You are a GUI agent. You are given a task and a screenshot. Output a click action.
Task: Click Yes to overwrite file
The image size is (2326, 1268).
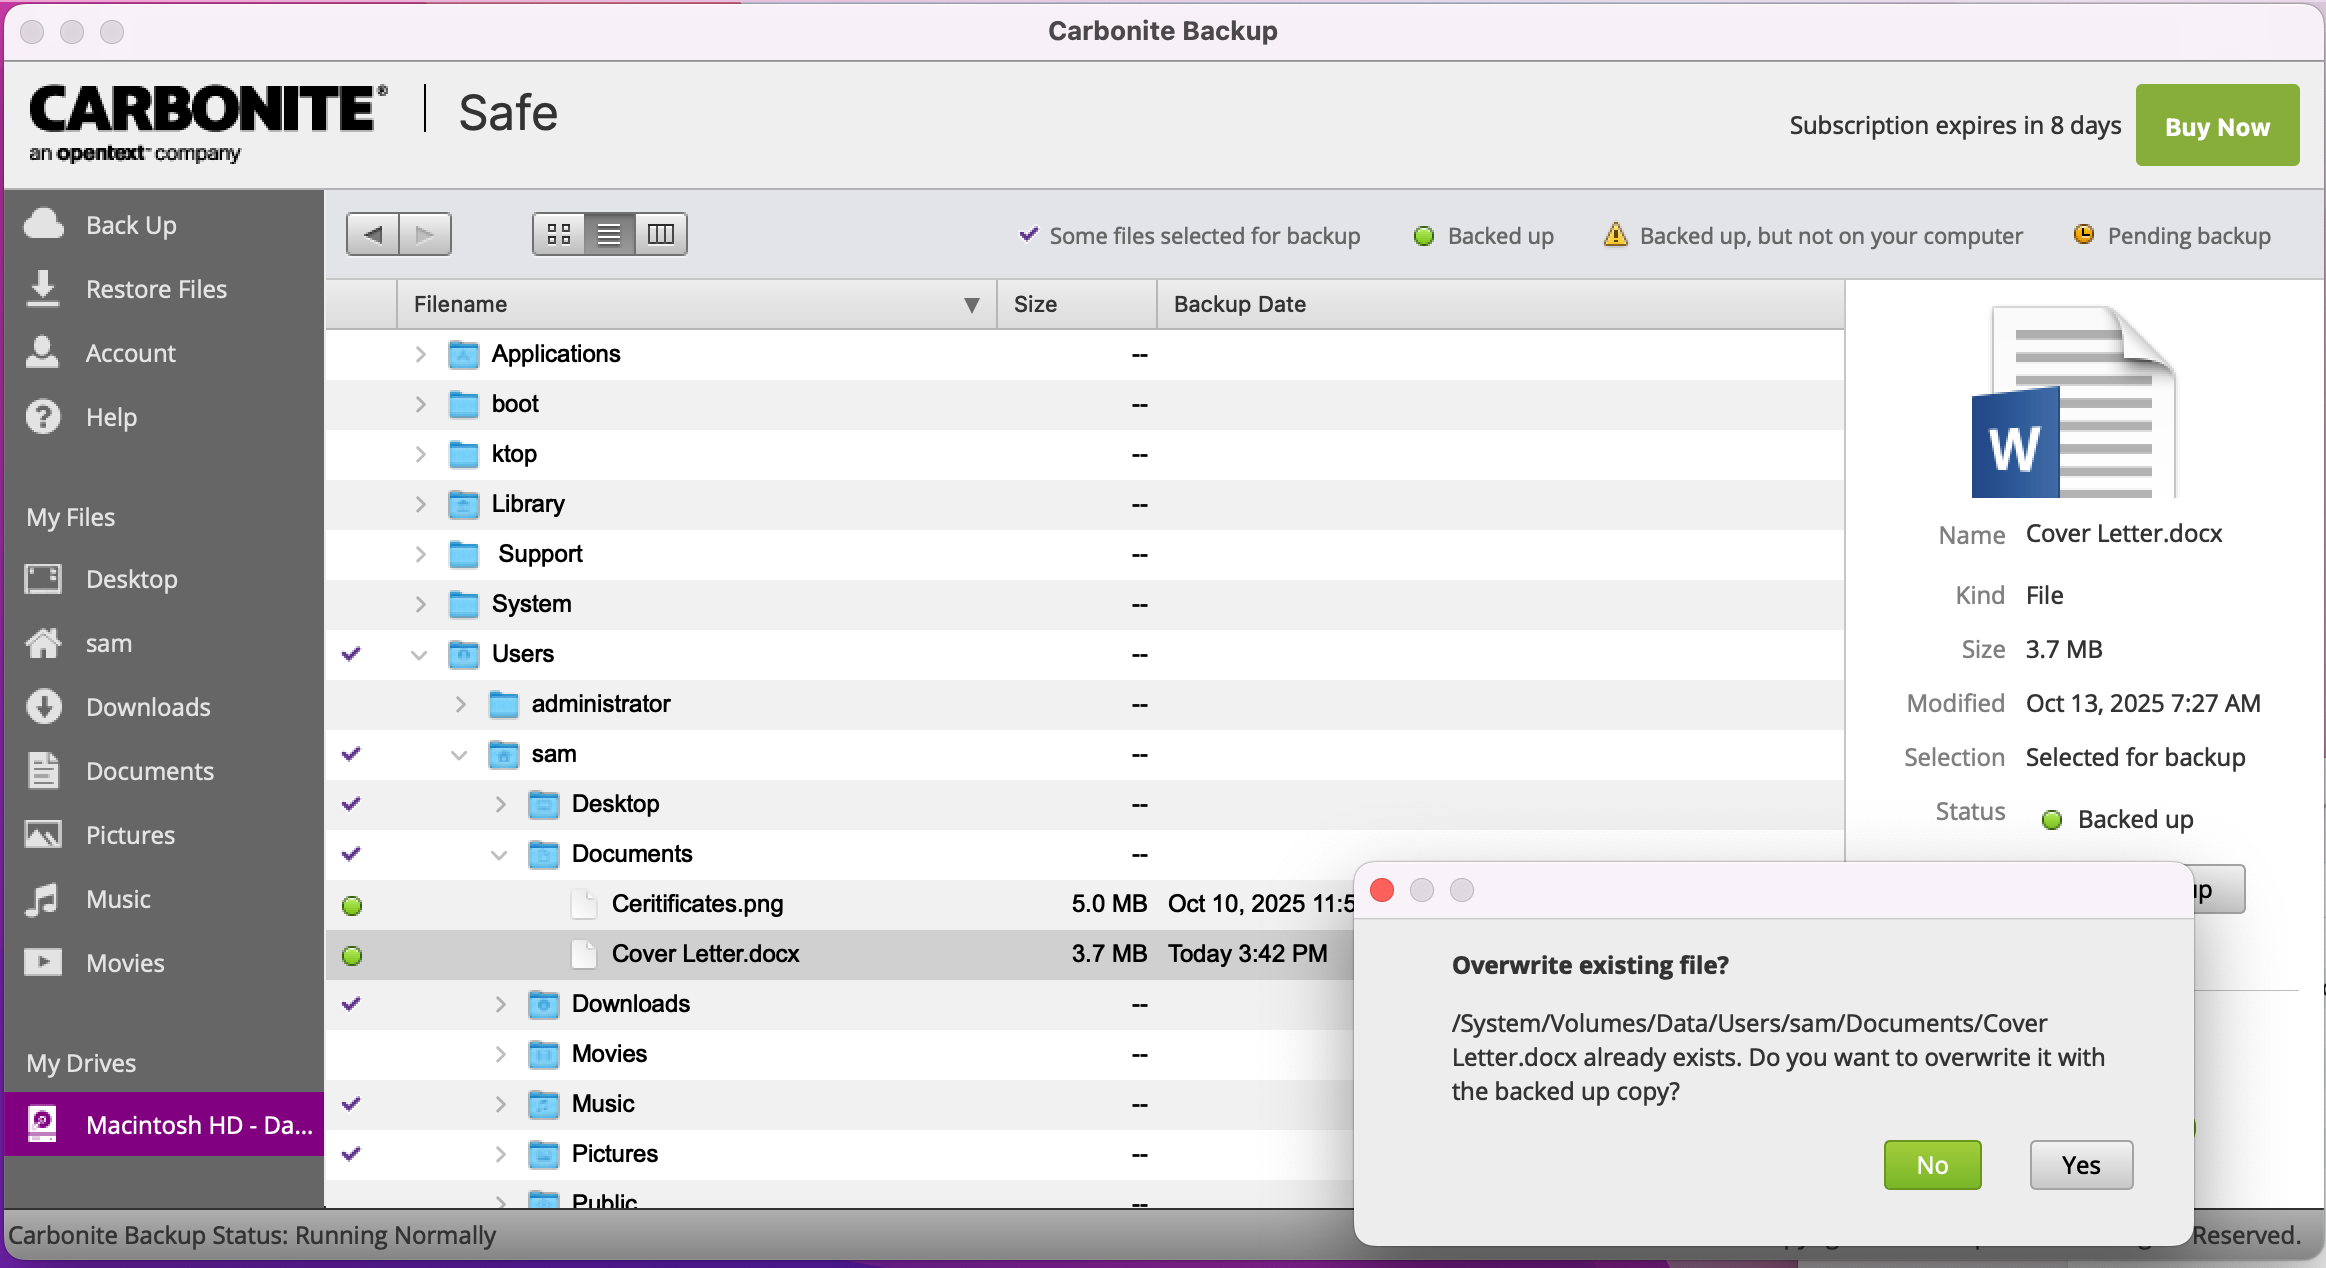(2080, 1165)
